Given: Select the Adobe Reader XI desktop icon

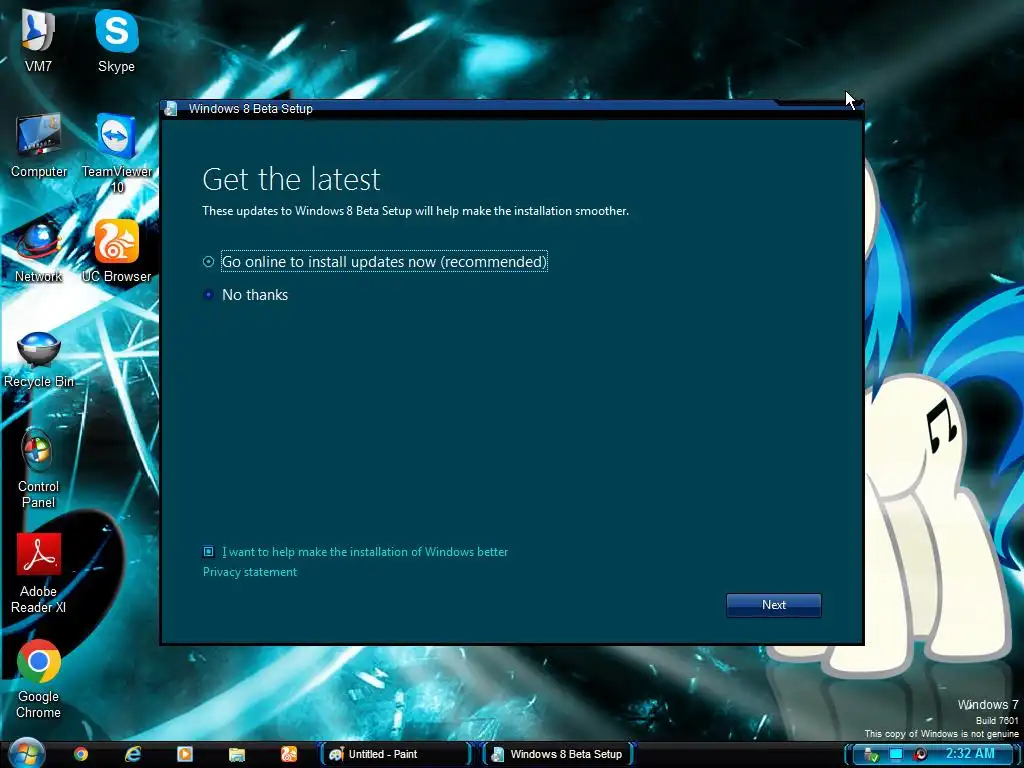Looking at the screenshot, I should pos(39,573).
